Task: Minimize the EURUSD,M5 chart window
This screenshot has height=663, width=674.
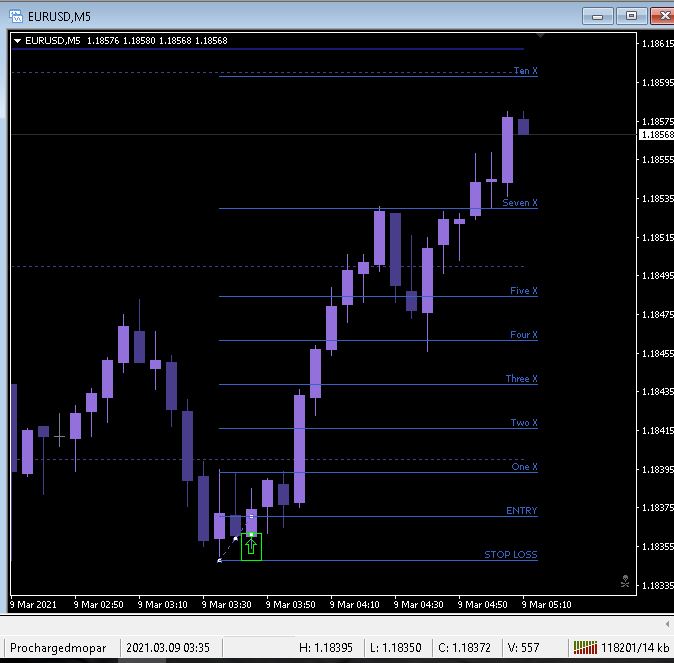Action: 597,16
